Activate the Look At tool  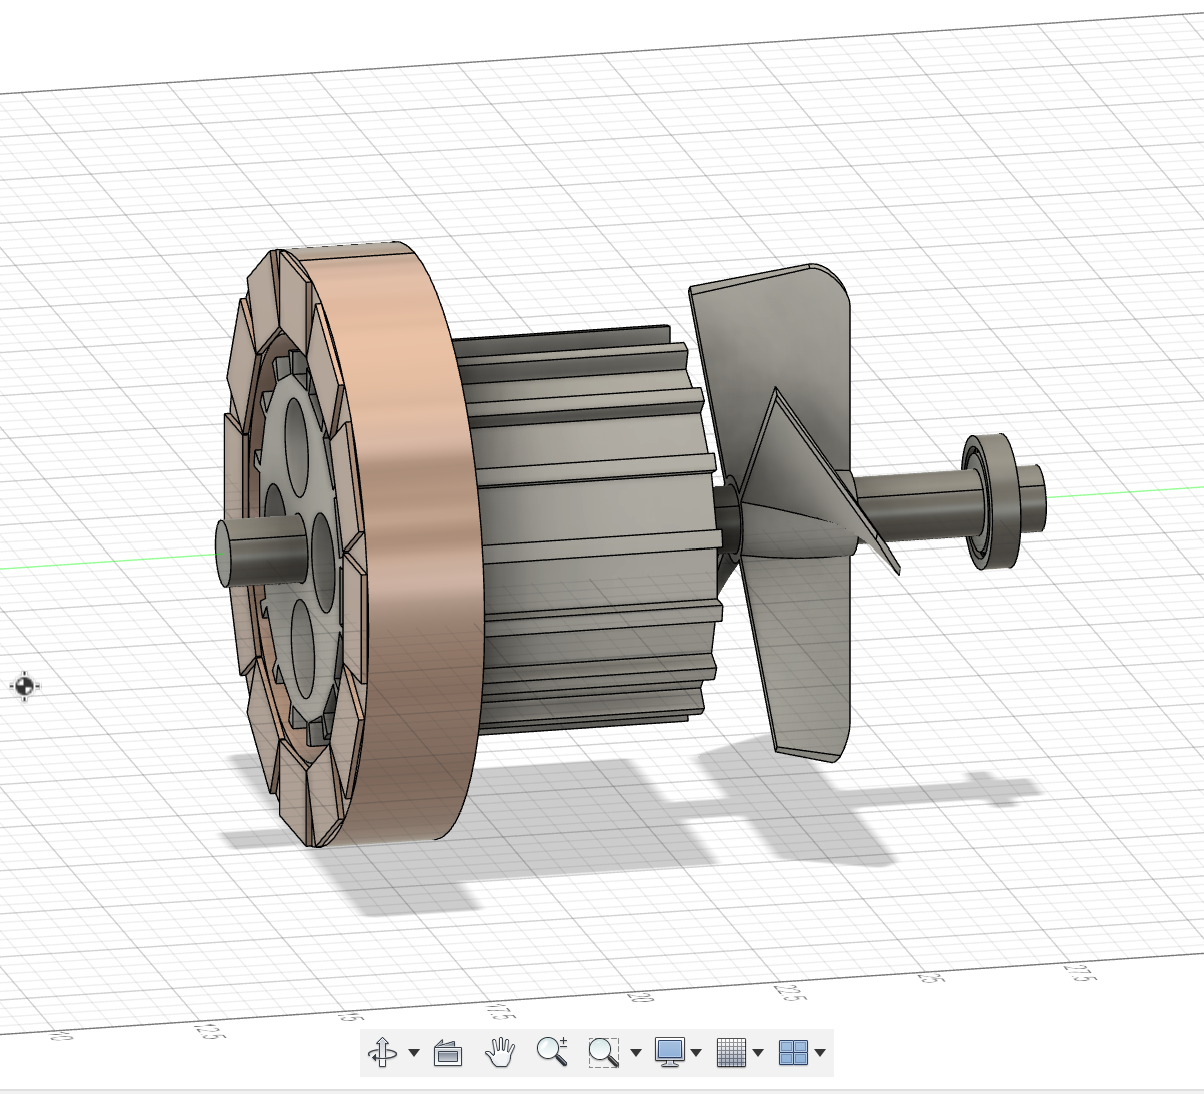click(448, 1051)
